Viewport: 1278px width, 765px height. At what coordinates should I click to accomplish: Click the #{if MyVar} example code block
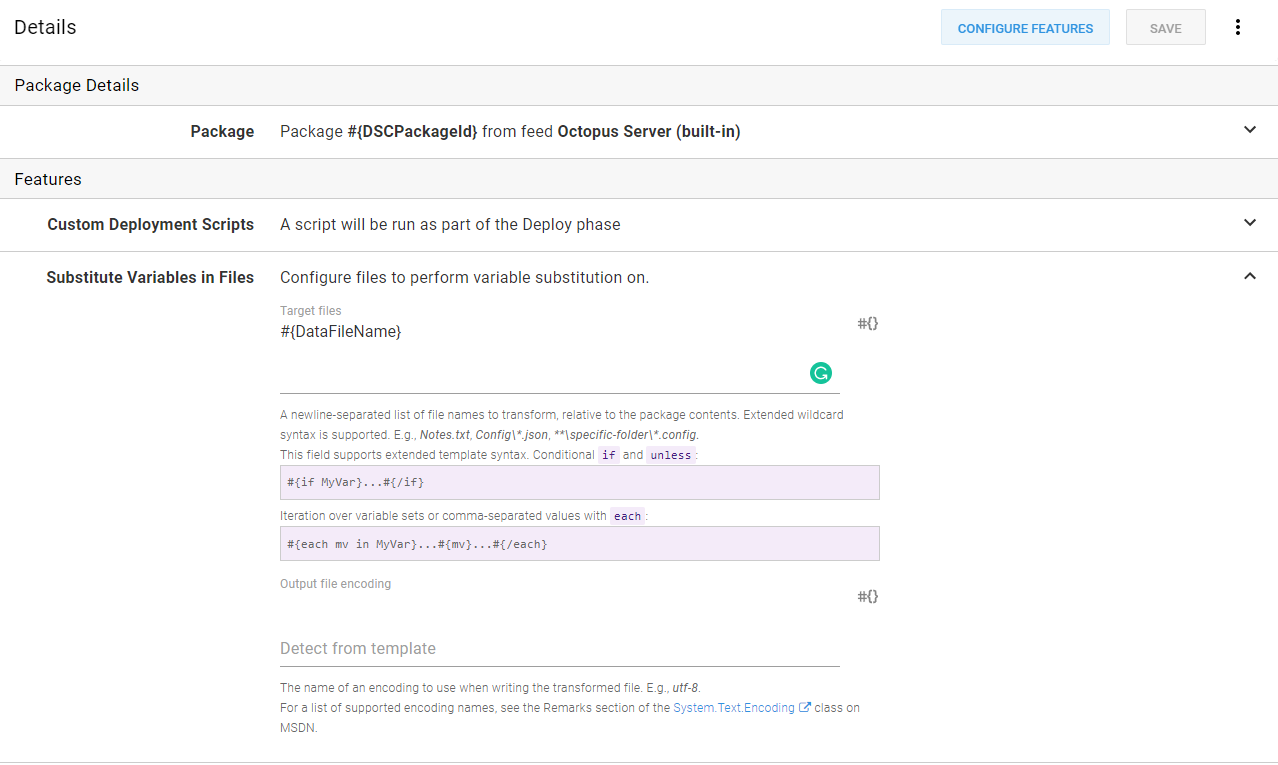(x=579, y=483)
